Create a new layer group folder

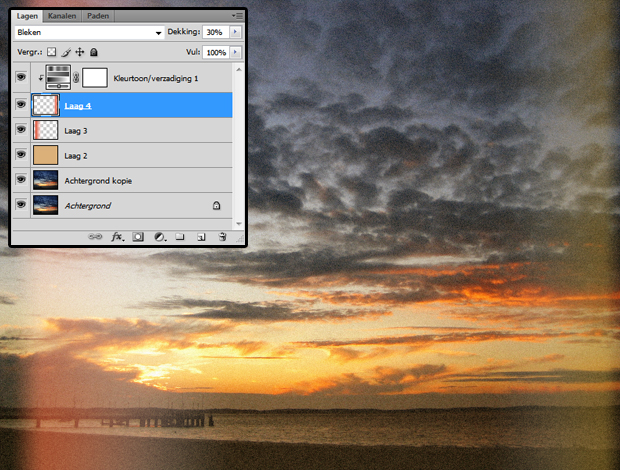tap(180, 236)
